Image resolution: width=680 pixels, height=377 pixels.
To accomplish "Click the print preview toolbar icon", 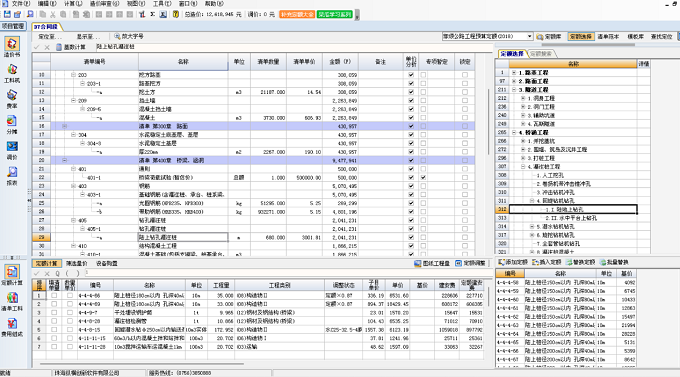I will (30, 14).
